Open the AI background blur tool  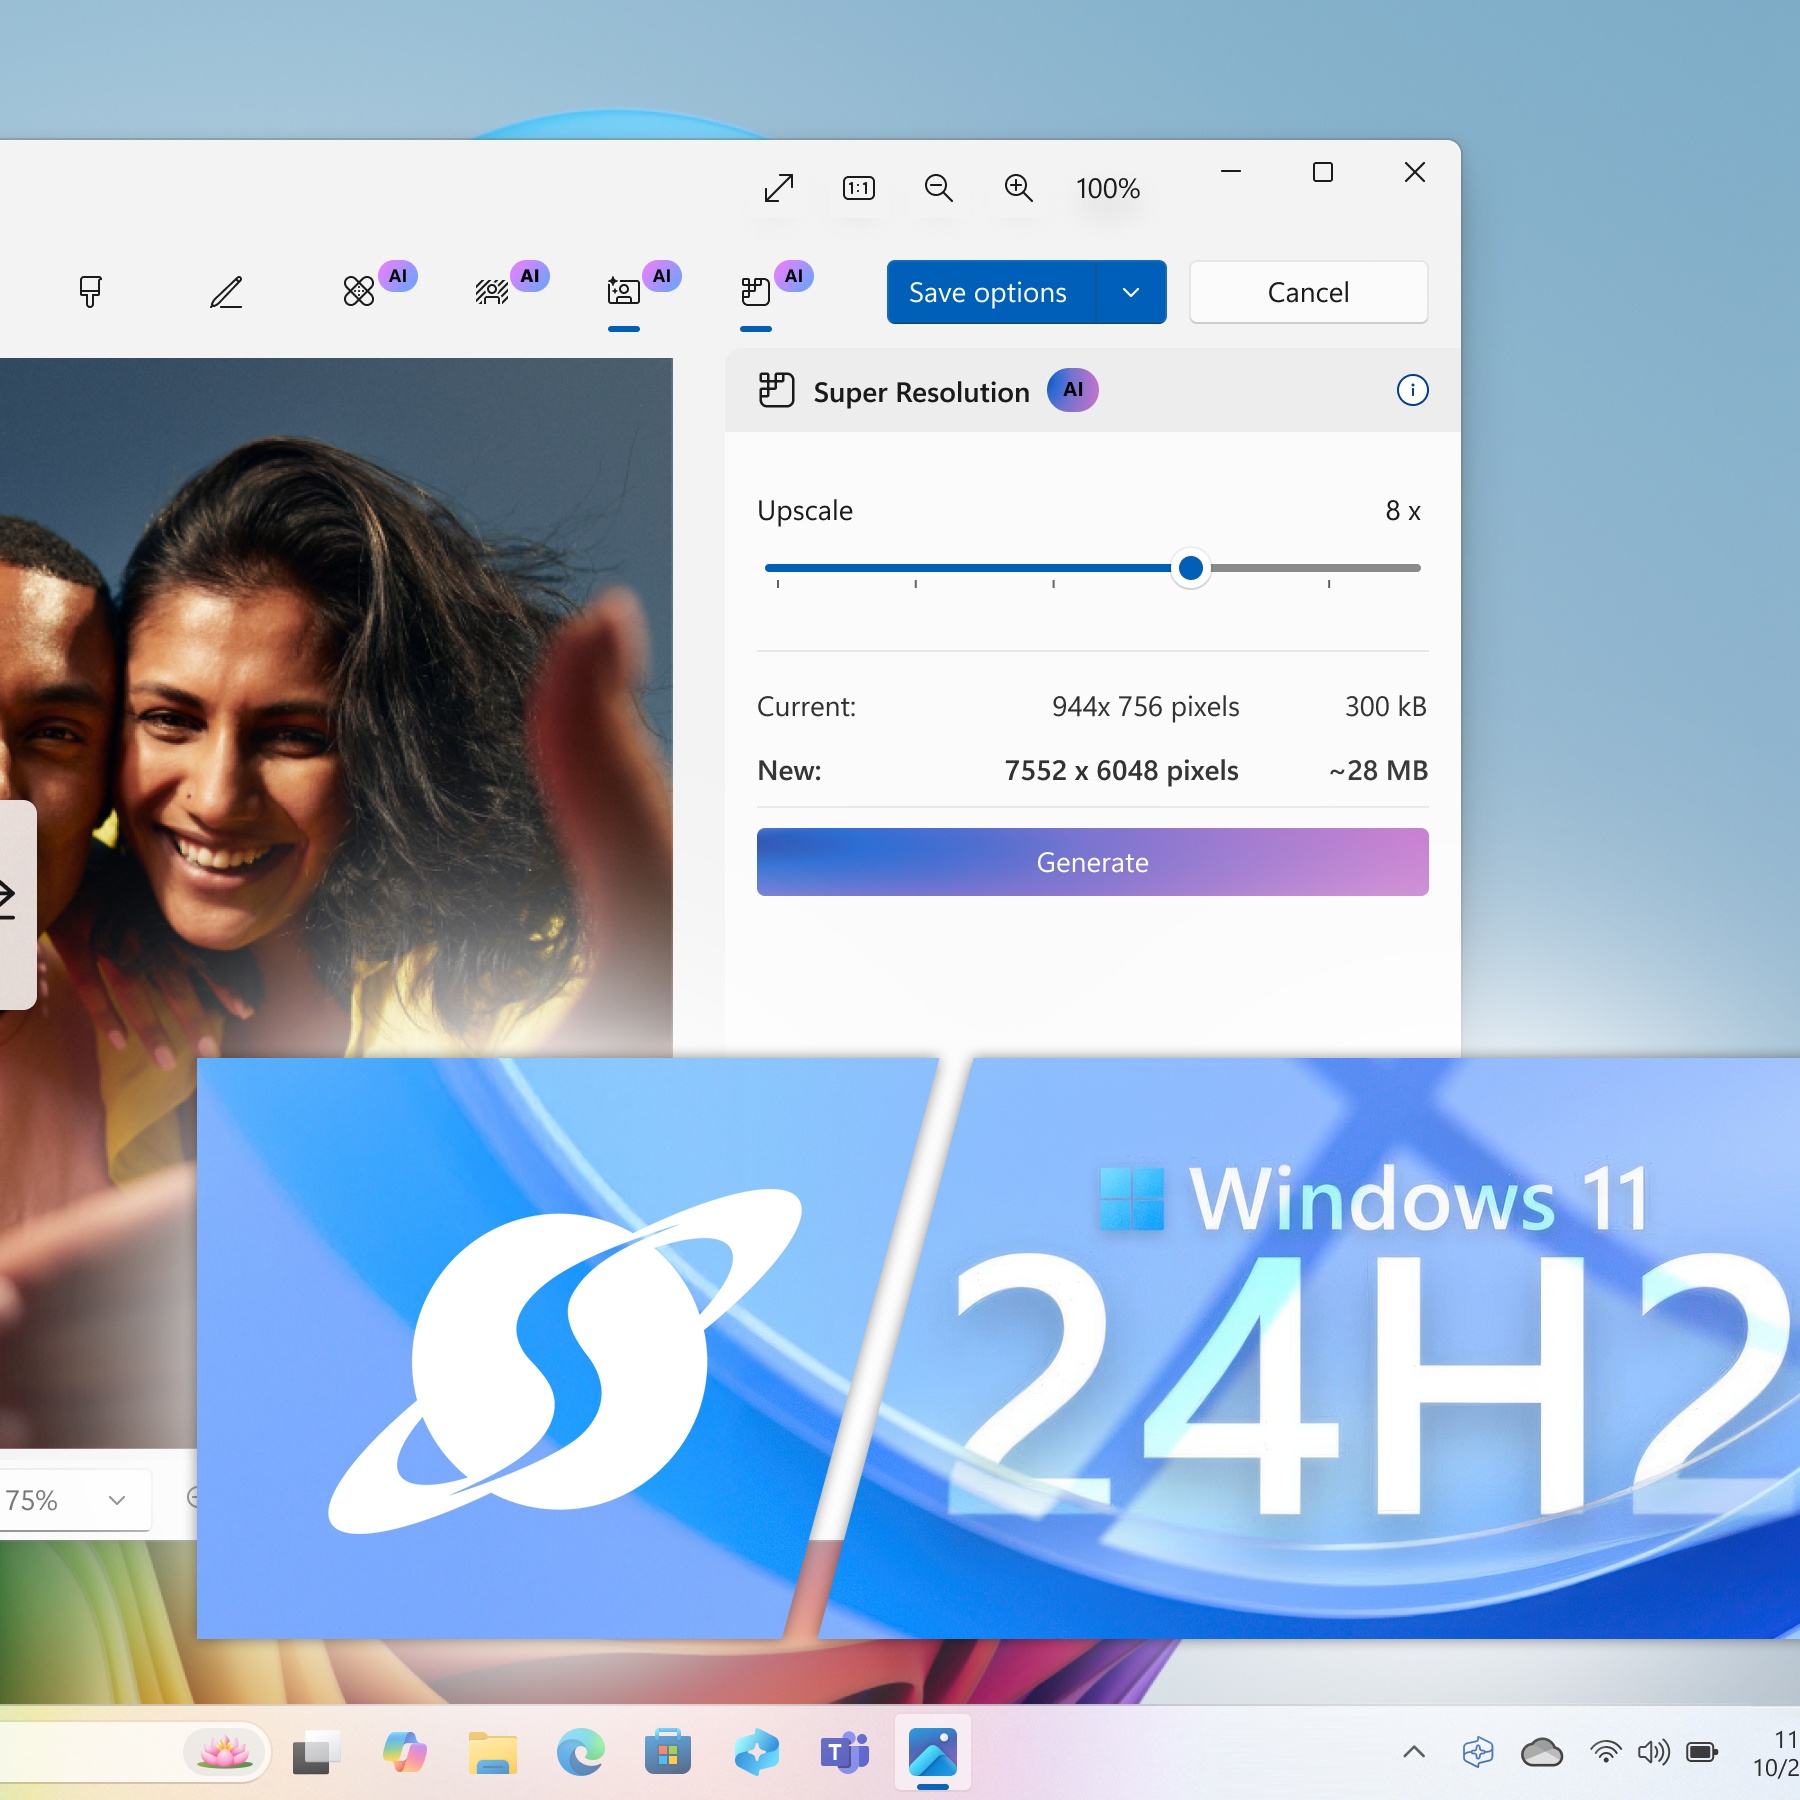pos(491,291)
